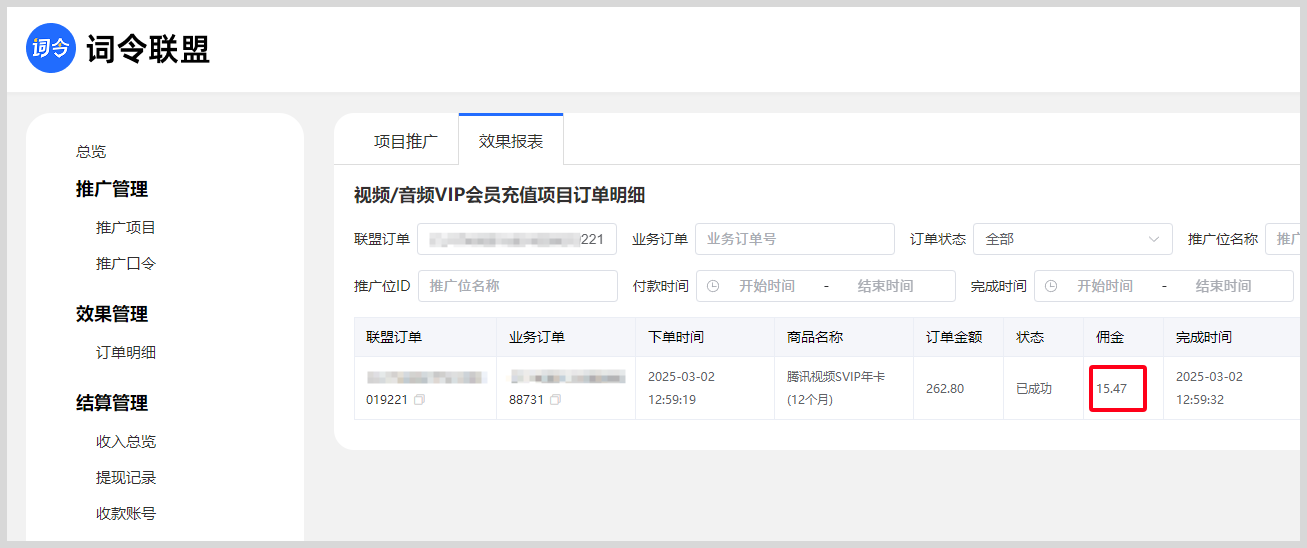Viewport: 1307px width, 548px height.
Task: Open 收入总览 in the sidebar
Action: tap(126, 442)
